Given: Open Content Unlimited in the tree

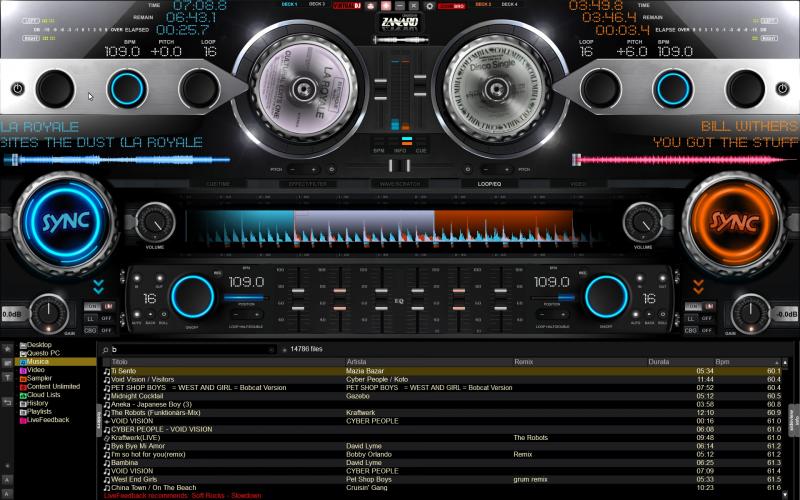Looking at the screenshot, I should point(53,387).
